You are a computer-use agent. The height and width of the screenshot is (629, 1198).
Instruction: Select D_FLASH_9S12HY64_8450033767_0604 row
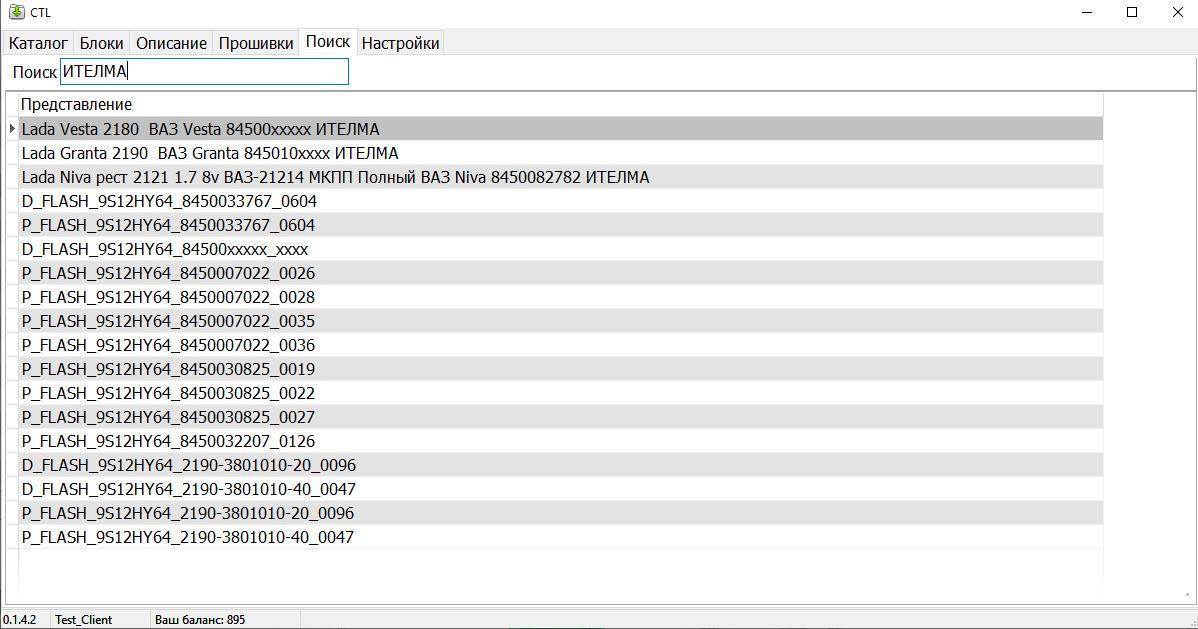(561, 201)
